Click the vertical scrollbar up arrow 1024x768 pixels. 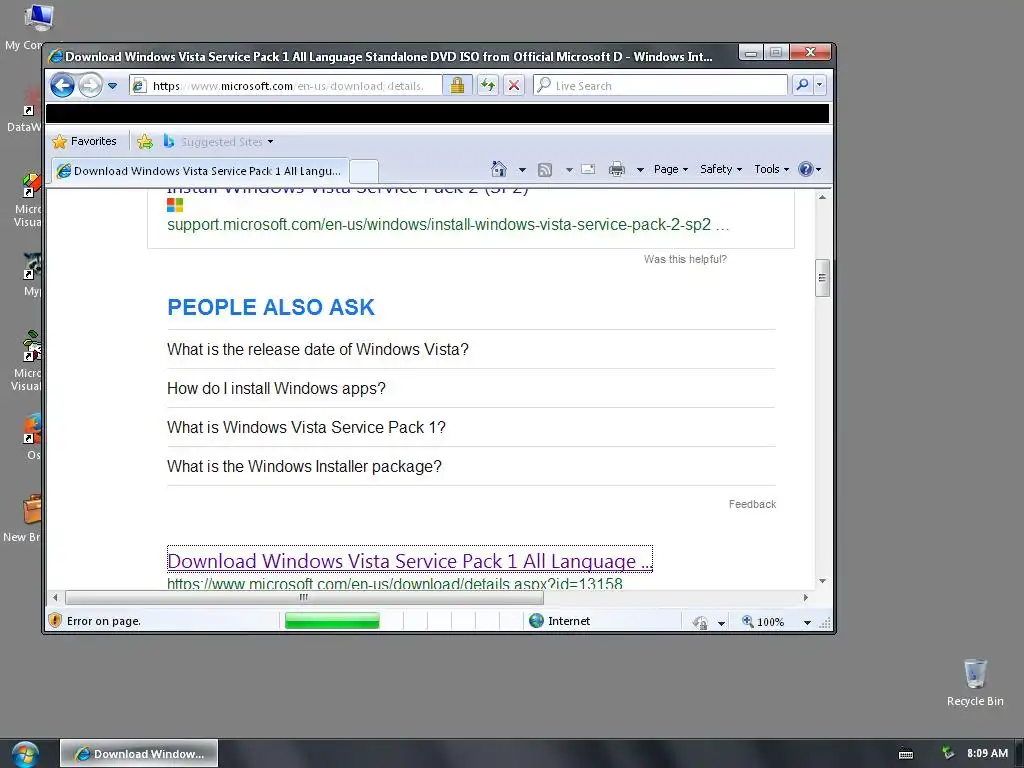[x=822, y=197]
